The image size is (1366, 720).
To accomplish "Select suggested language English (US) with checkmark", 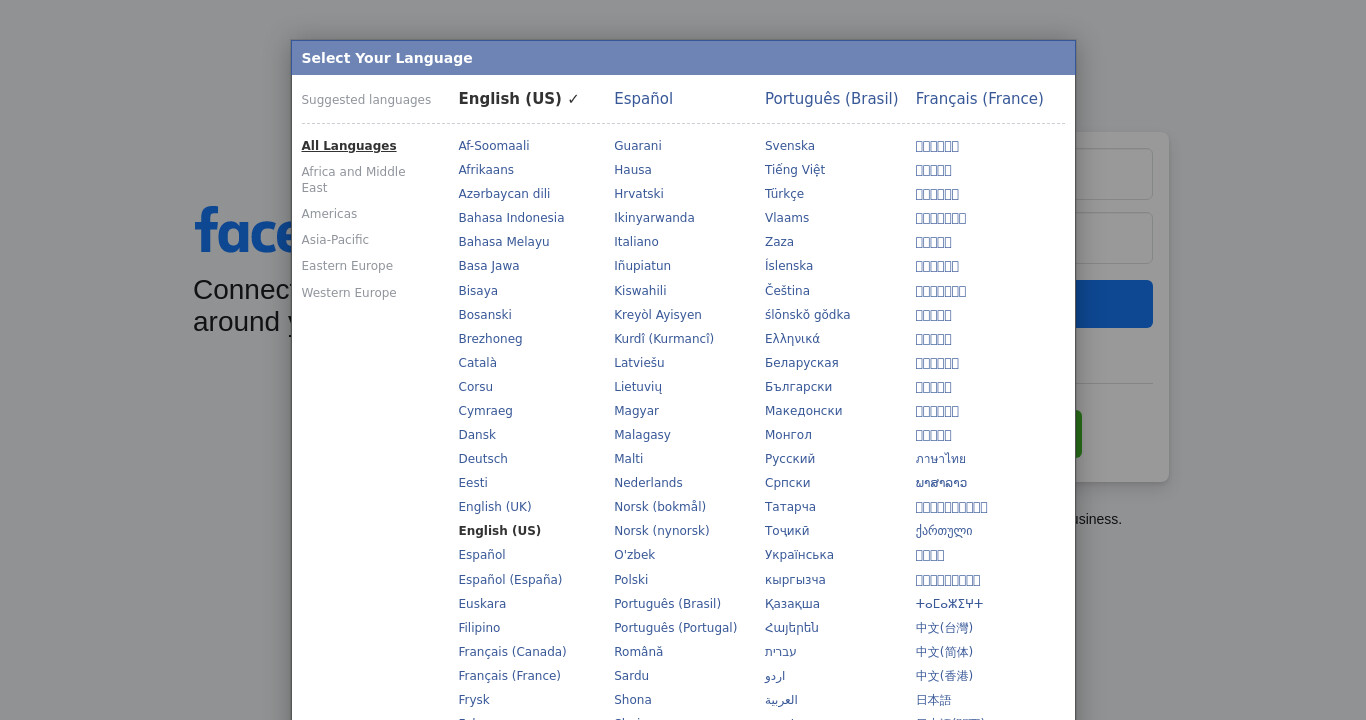I will pos(518,99).
